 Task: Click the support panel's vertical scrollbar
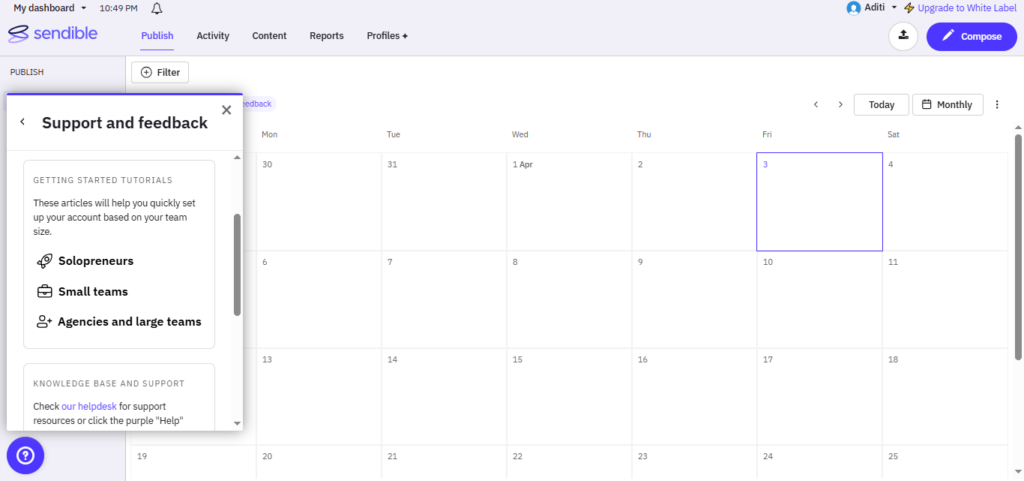(x=237, y=264)
